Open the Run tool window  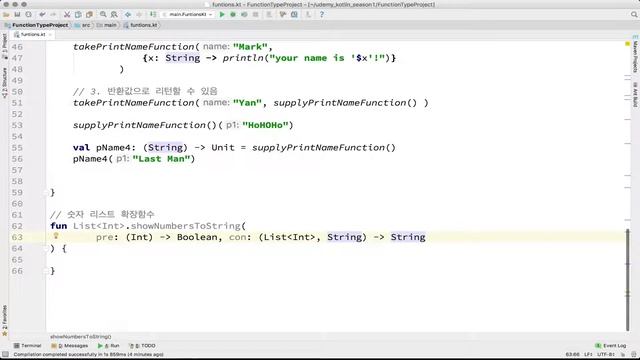tap(109, 346)
